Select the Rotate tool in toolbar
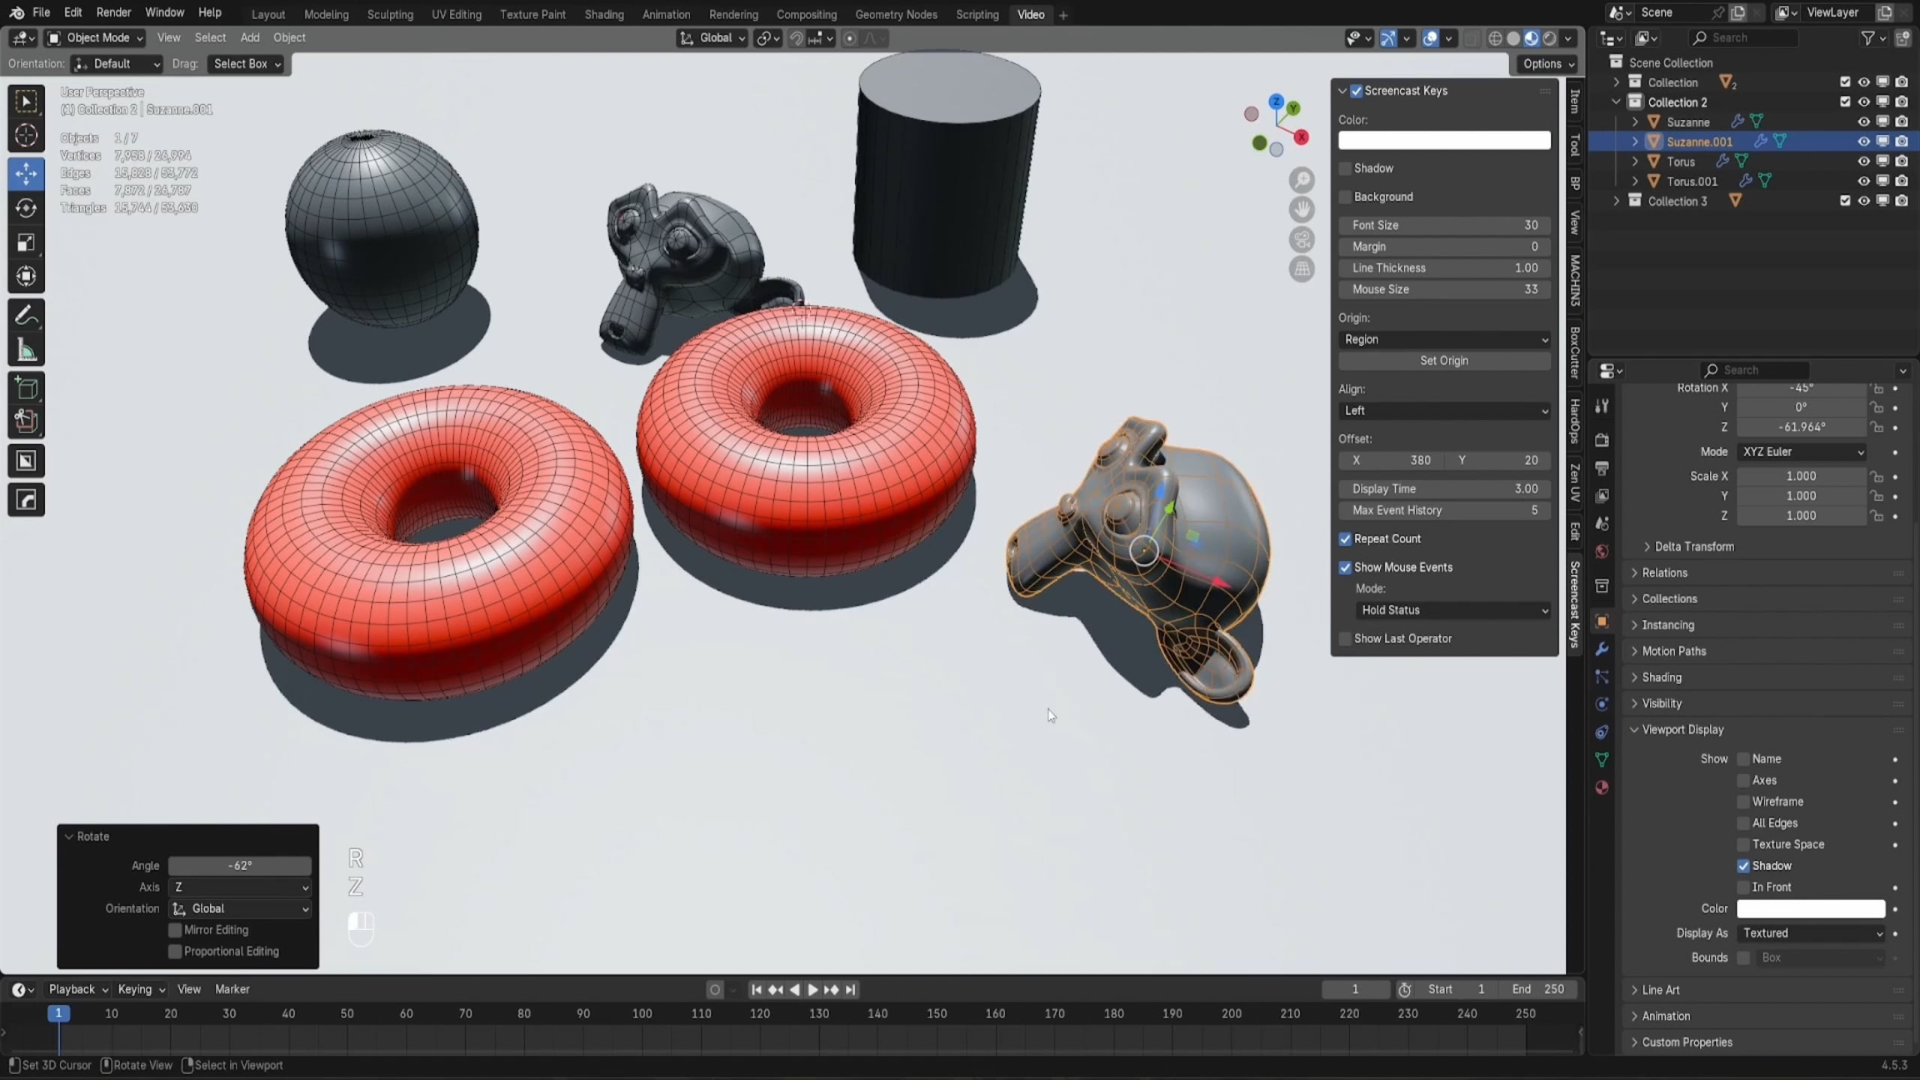This screenshot has width=1920, height=1080. [27, 208]
